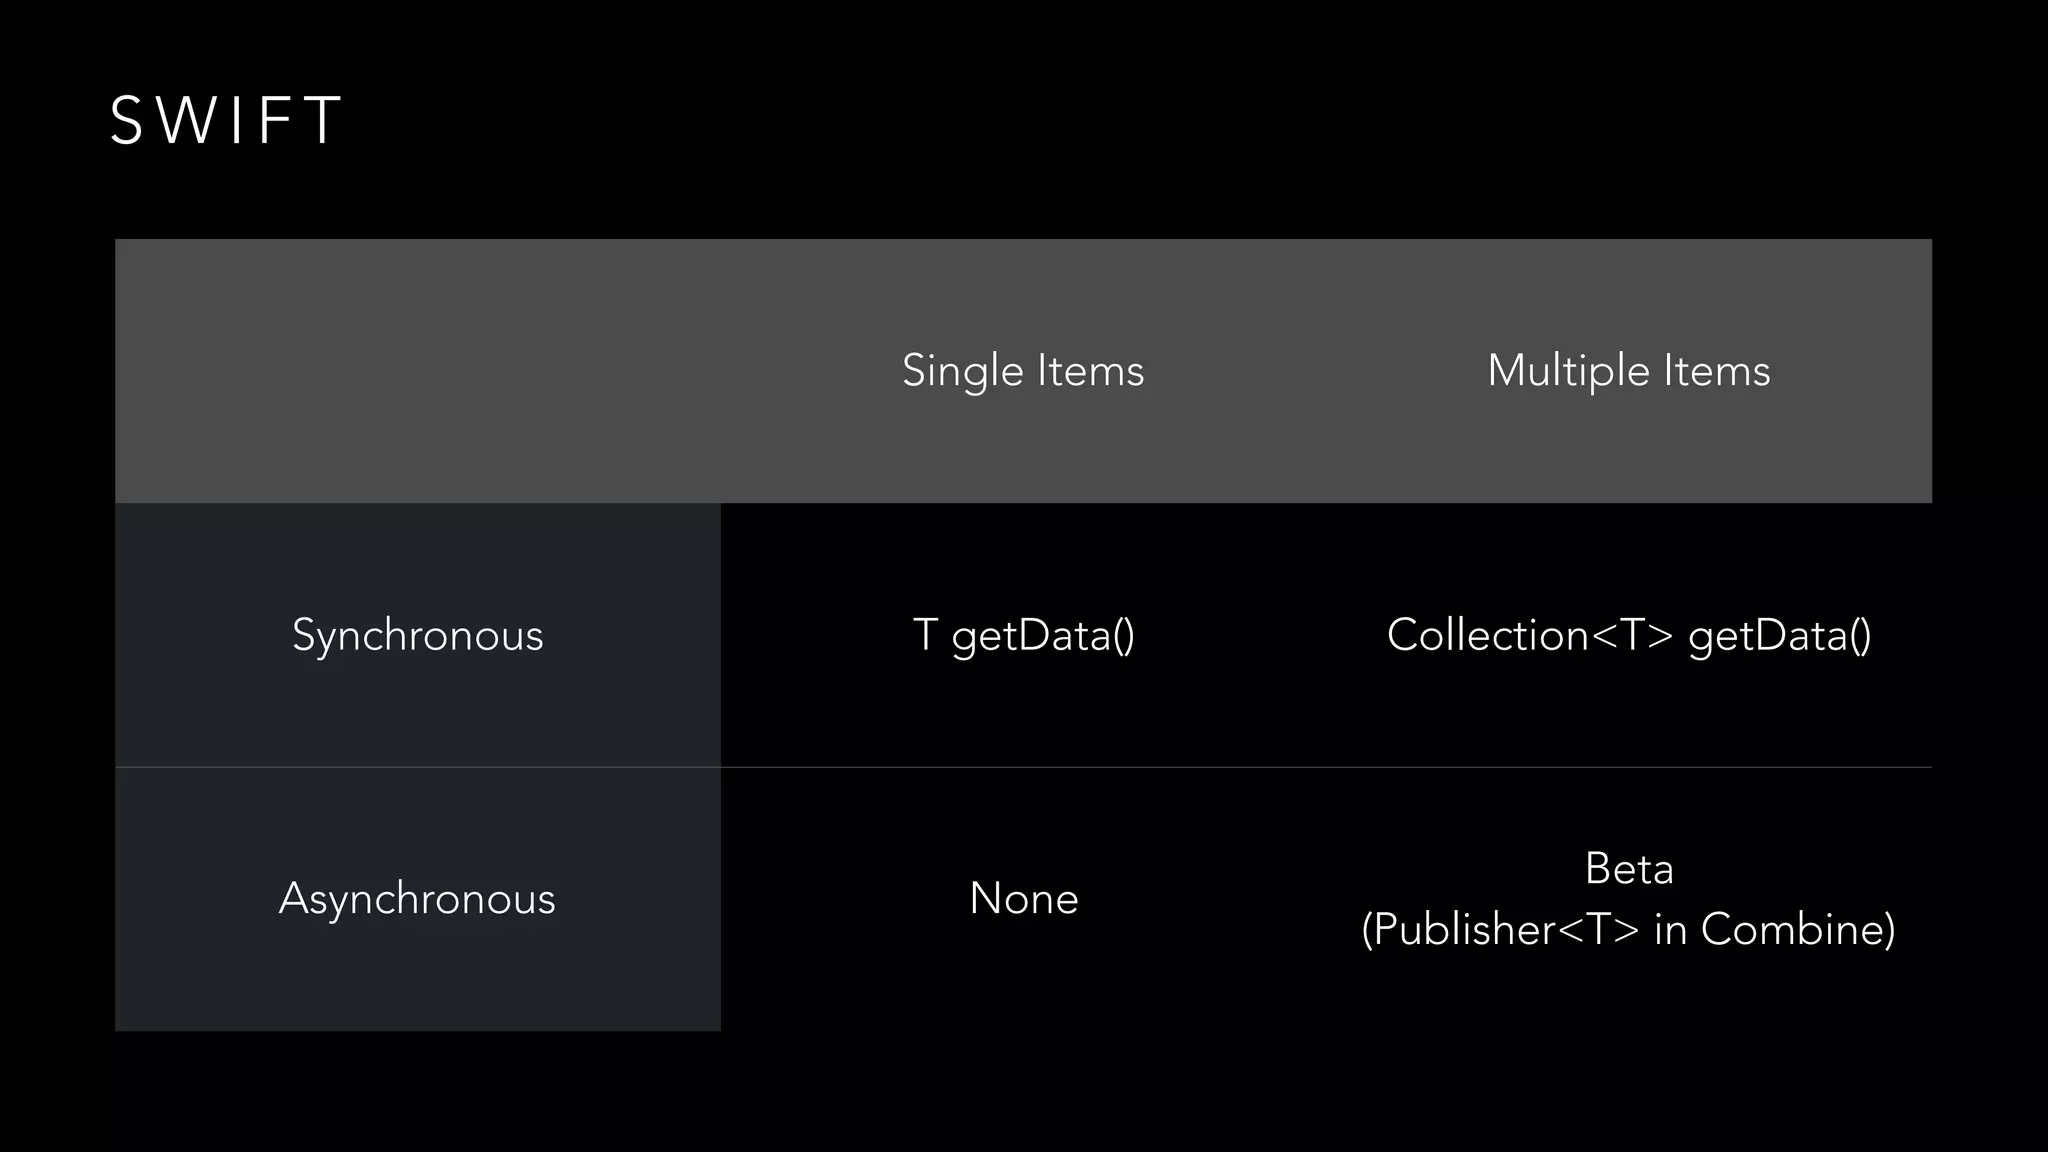The height and width of the screenshot is (1152, 2048).
Task: Click the SWIFT slide title
Action: tap(226, 121)
